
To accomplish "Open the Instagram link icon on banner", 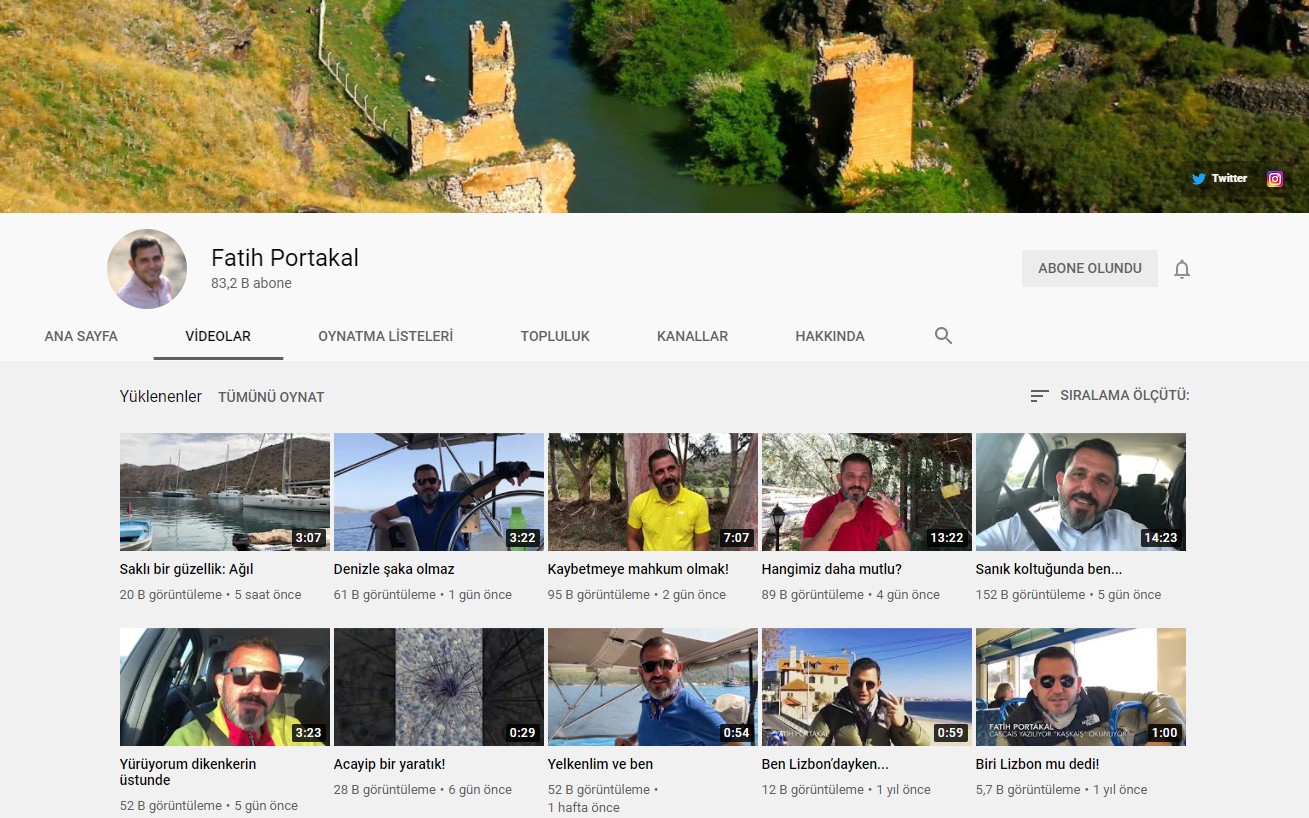I will (x=1275, y=179).
